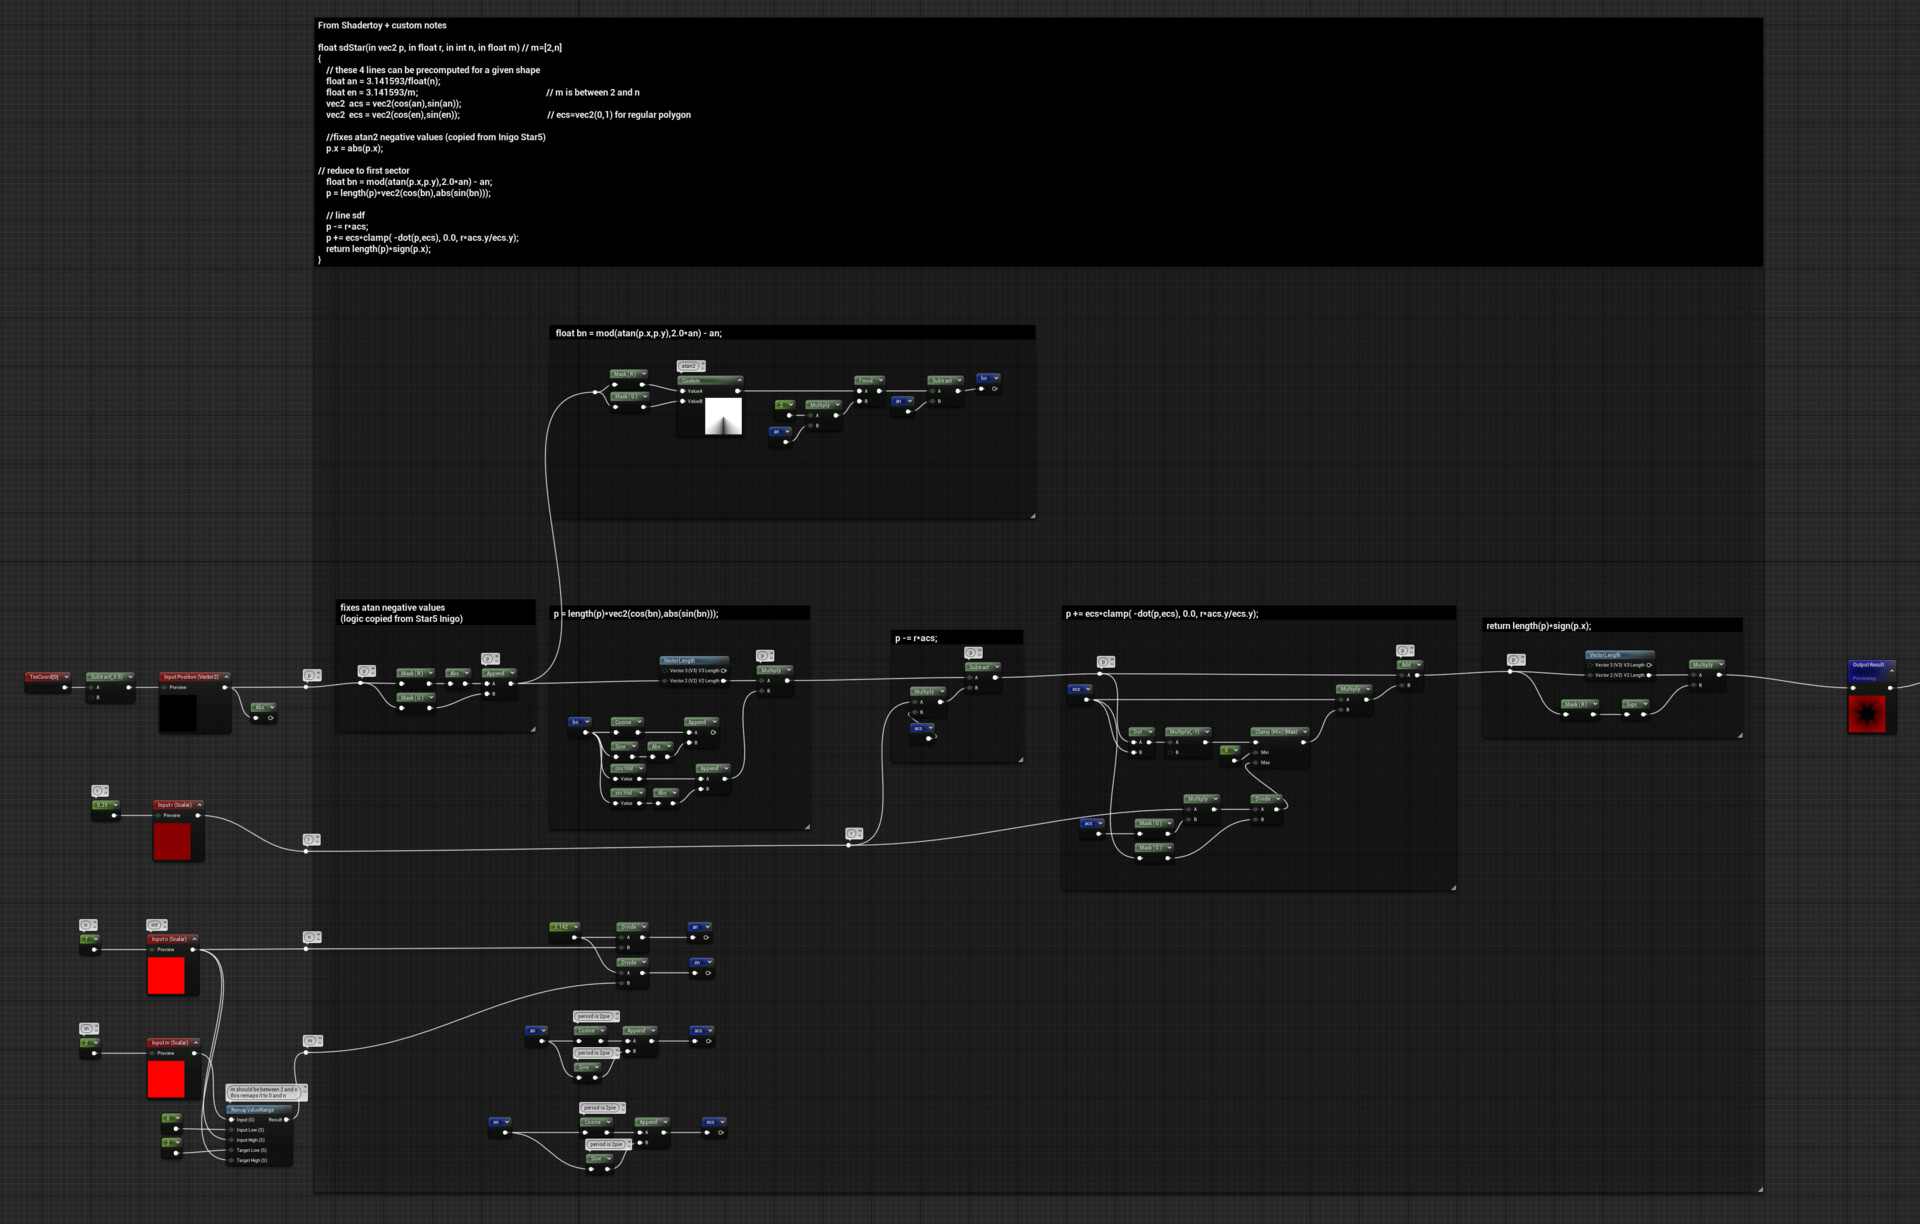Select the acs named reroute declaration node
Image resolution: width=1920 pixels, height=1224 pixels.
[x=701, y=1031]
